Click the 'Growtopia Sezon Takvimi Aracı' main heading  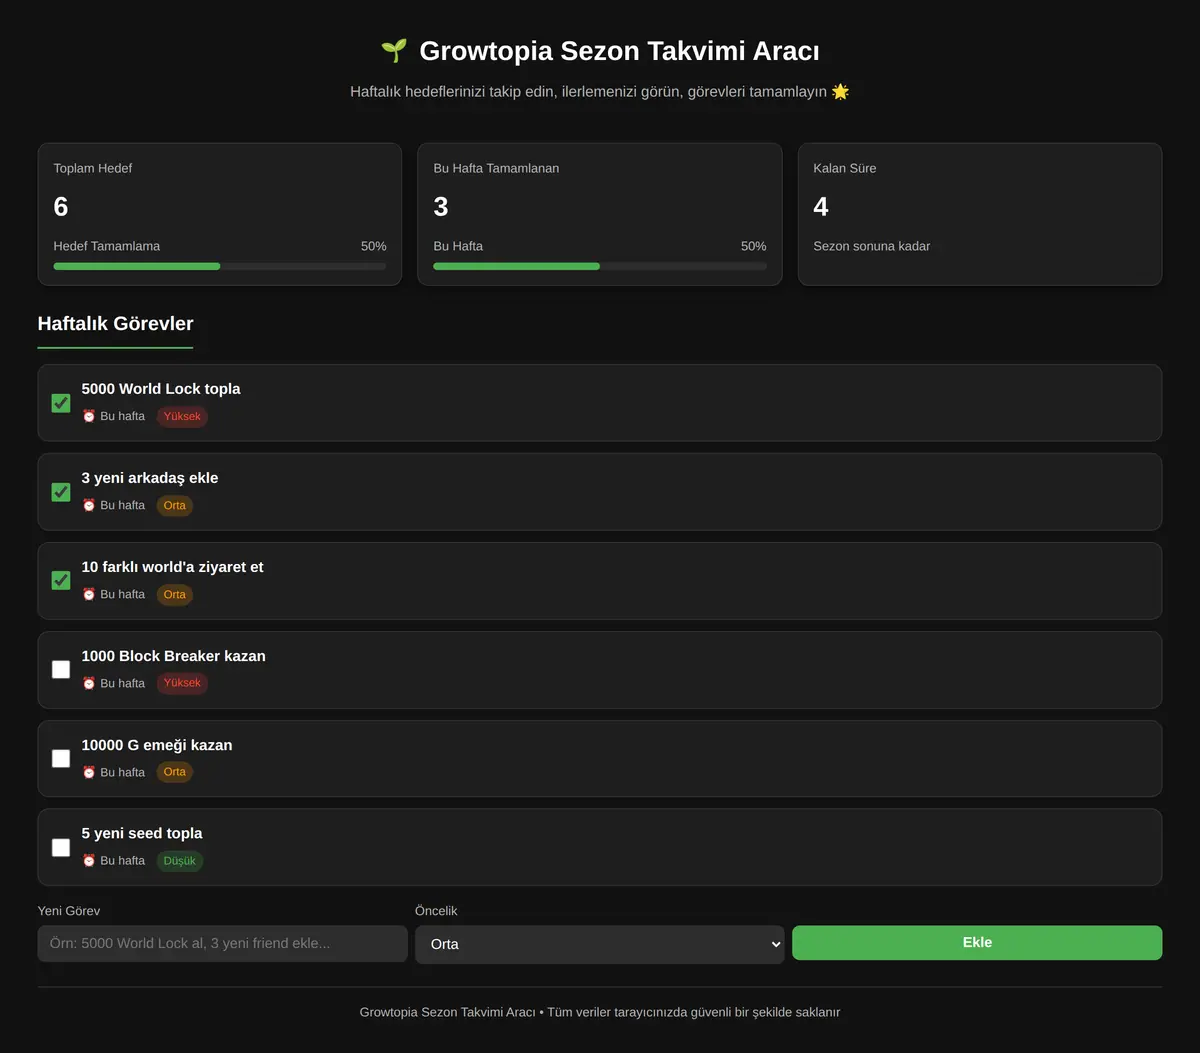pyautogui.click(x=620, y=51)
